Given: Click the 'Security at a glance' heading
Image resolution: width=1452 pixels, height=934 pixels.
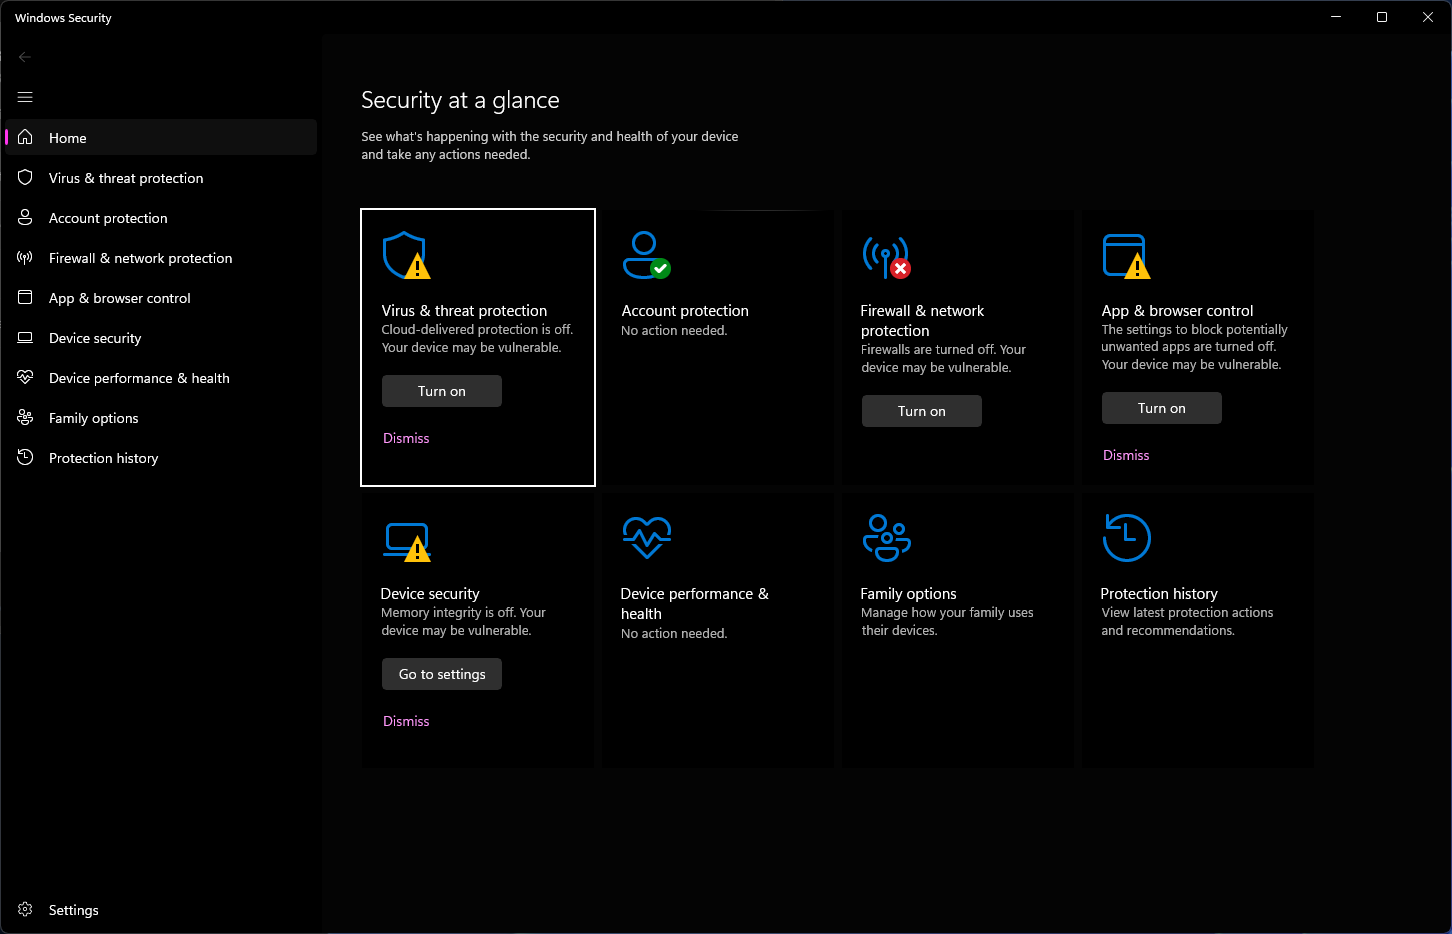Looking at the screenshot, I should tap(460, 100).
